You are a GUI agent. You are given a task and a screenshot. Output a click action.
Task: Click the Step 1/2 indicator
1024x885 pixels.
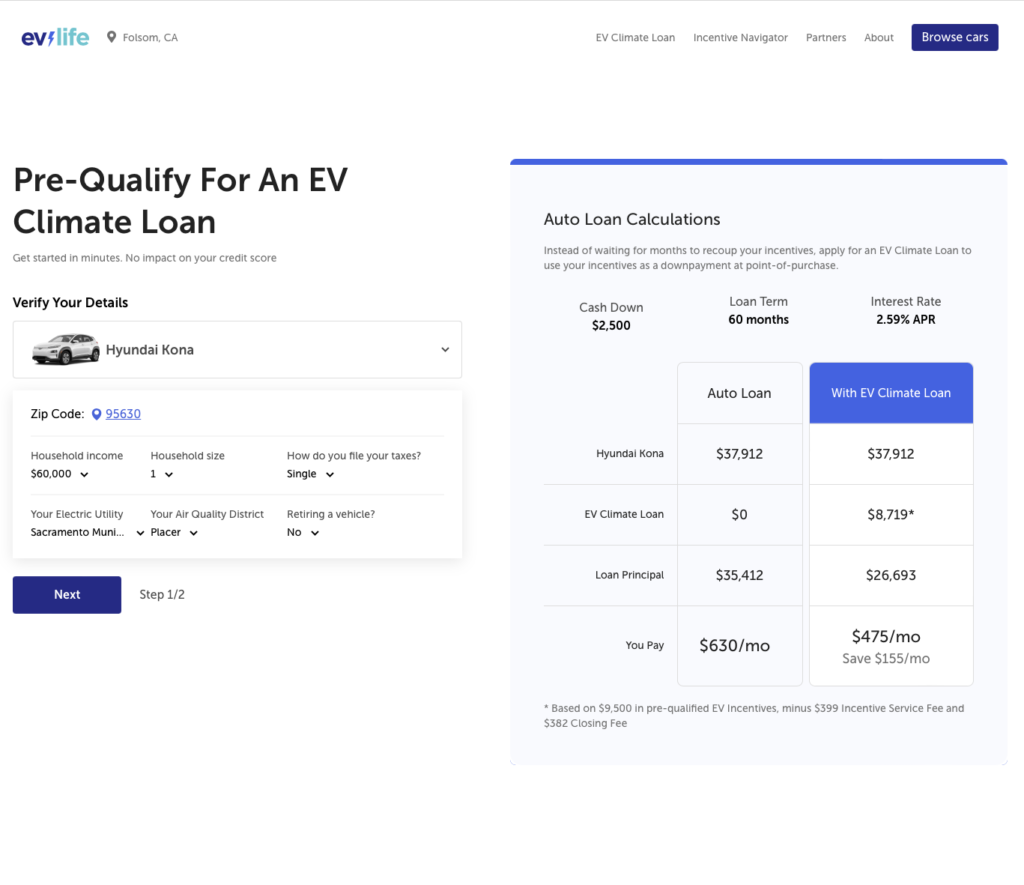click(162, 594)
